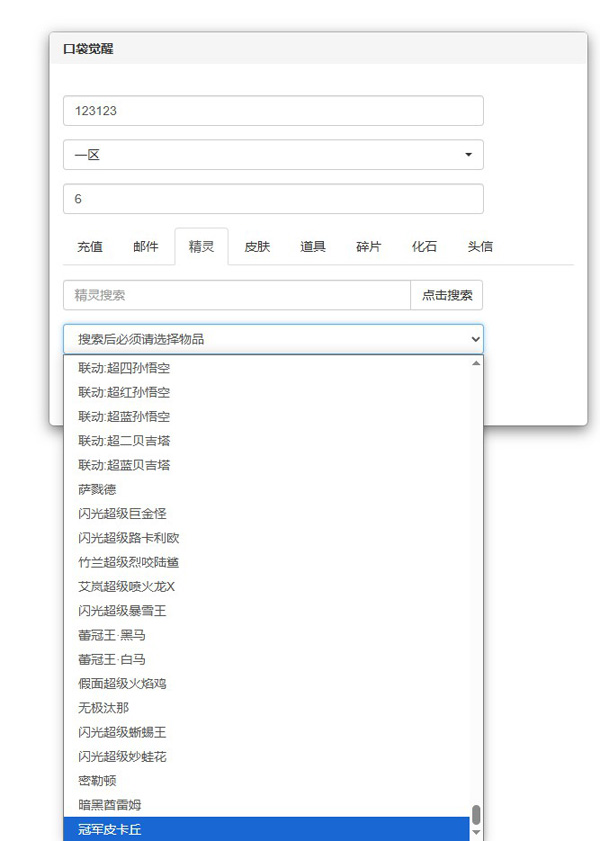Select option 联动:超四孙悟空
This screenshot has height=841, width=600.
[x=266, y=368]
